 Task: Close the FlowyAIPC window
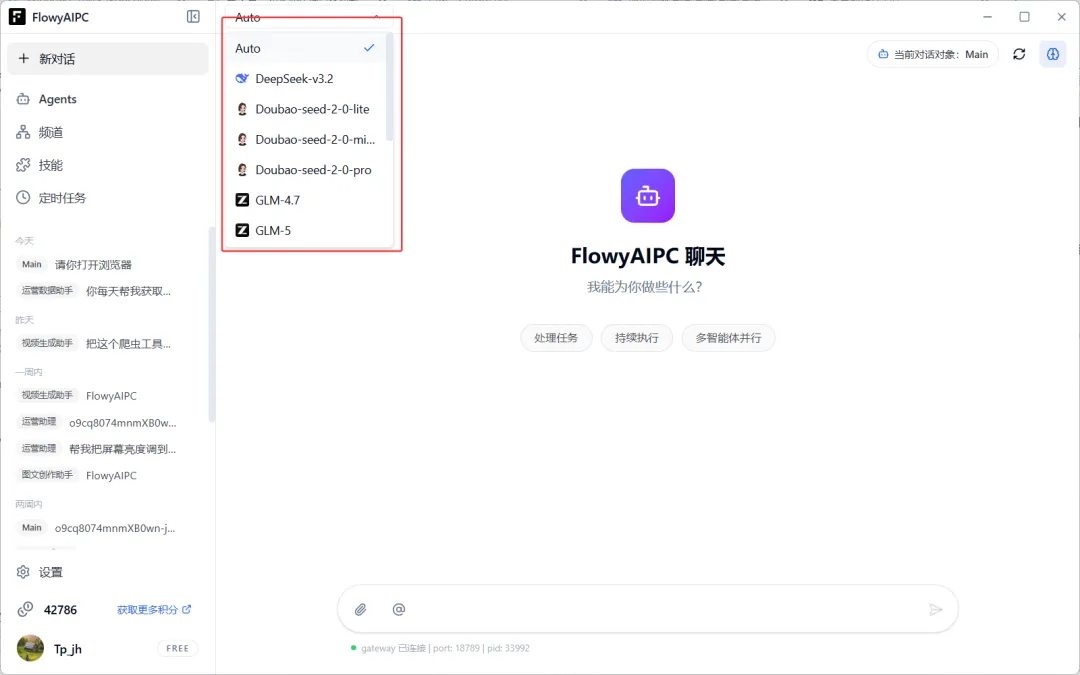click(x=1061, y=17)
